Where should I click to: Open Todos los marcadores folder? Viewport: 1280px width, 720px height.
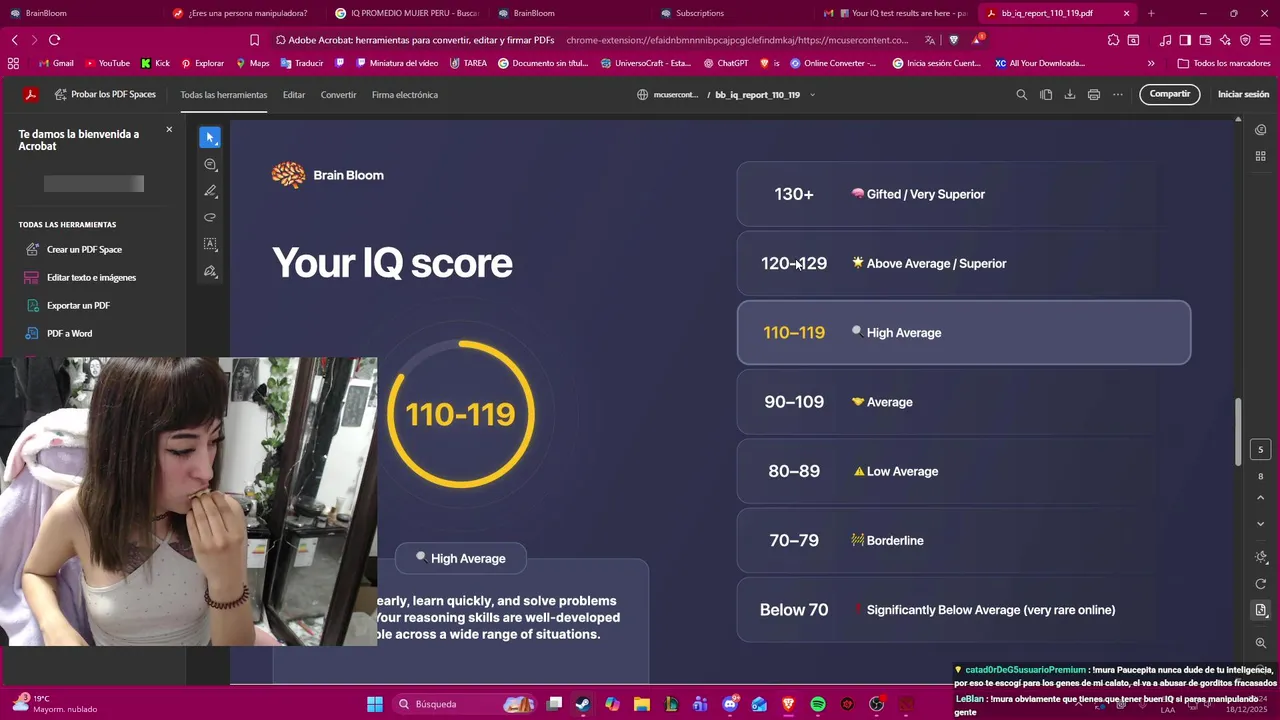pyautogui.click(x=1224, y=63)
